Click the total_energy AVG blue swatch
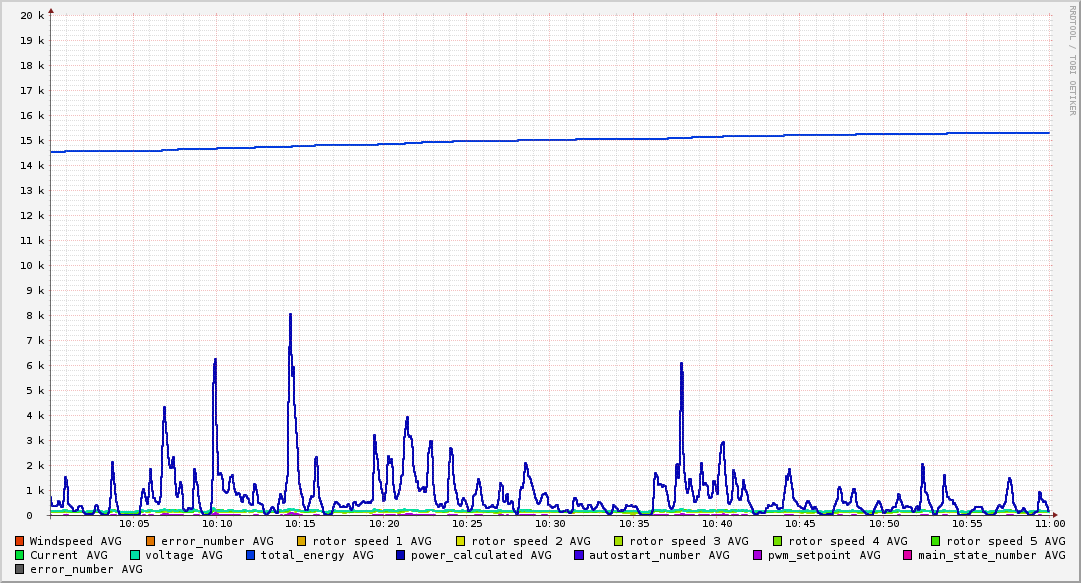 (x=251, y=555)
